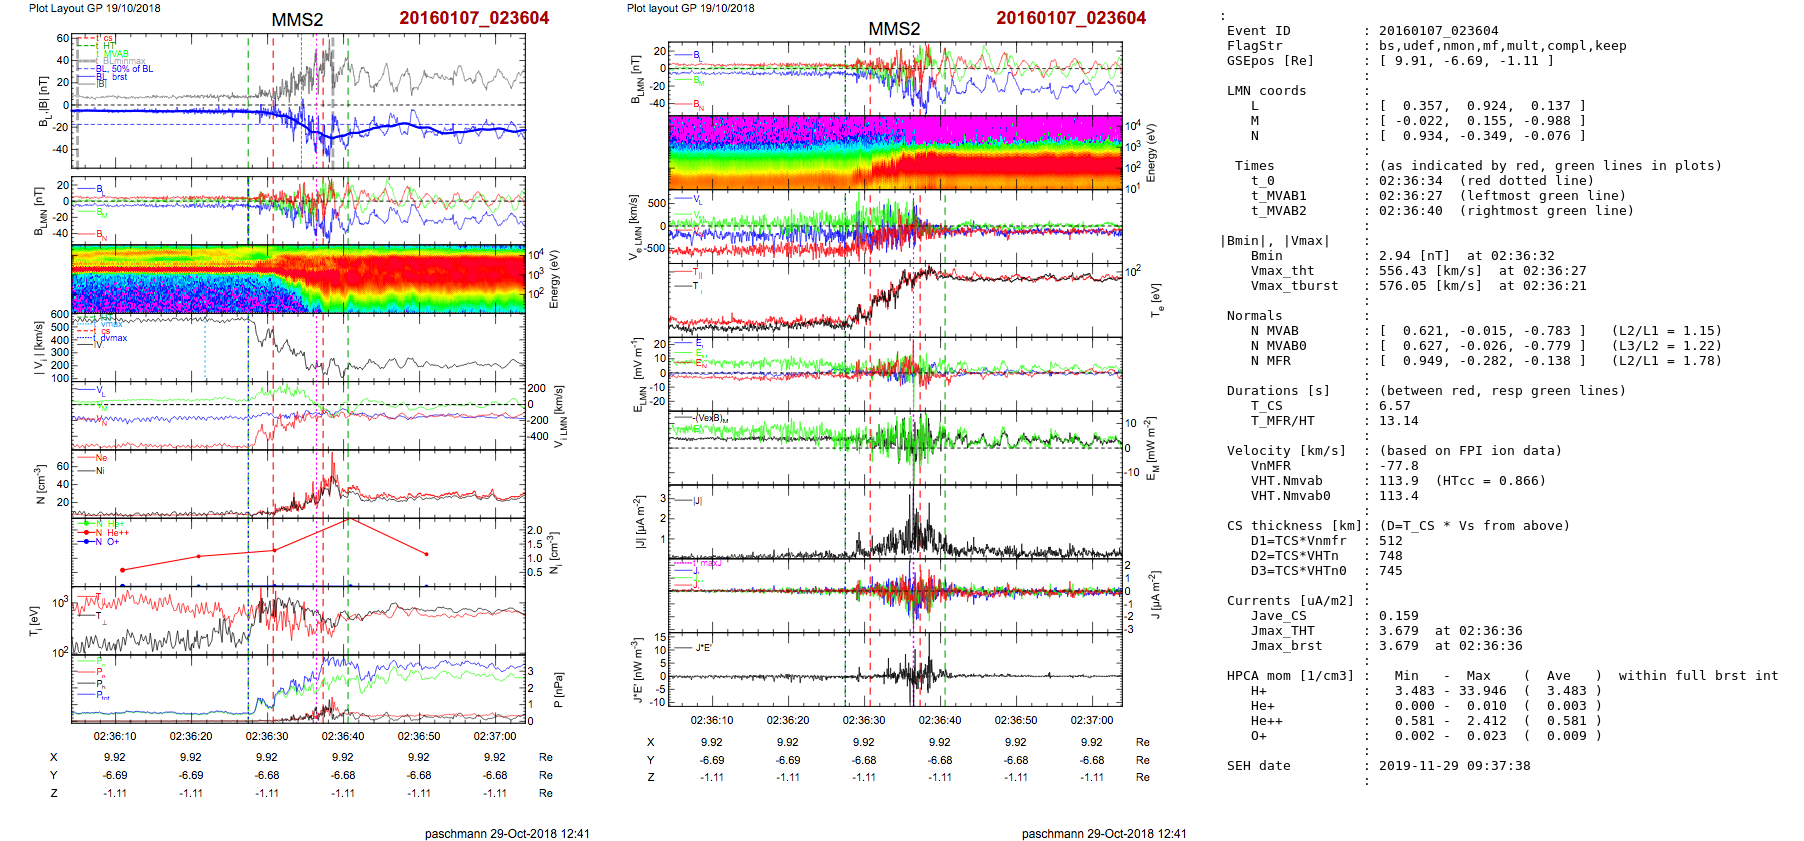Select the Vmax_tburst value 576.05 km/s
Viewport: 1804px width, 841px height.
pyautogui.click(x=1429, y=286)
